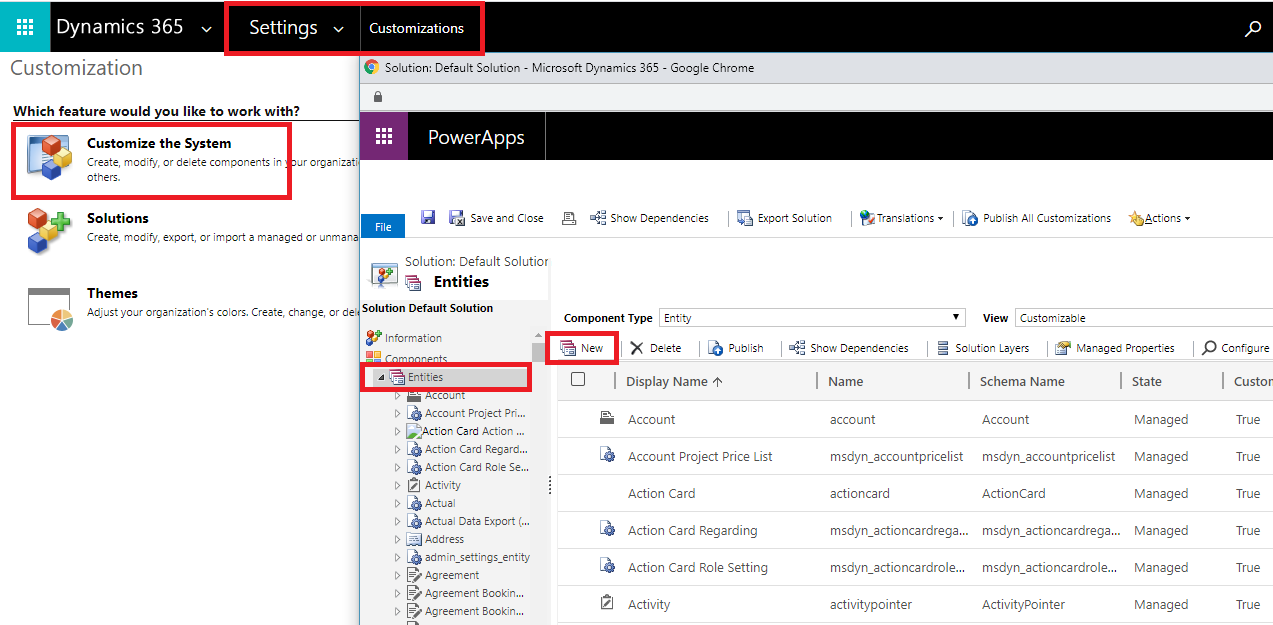The height and width of the screenshot is (625, 1273).
Task: Click the Publish All Customizations toolbar item
Action: pos(1037,218)
